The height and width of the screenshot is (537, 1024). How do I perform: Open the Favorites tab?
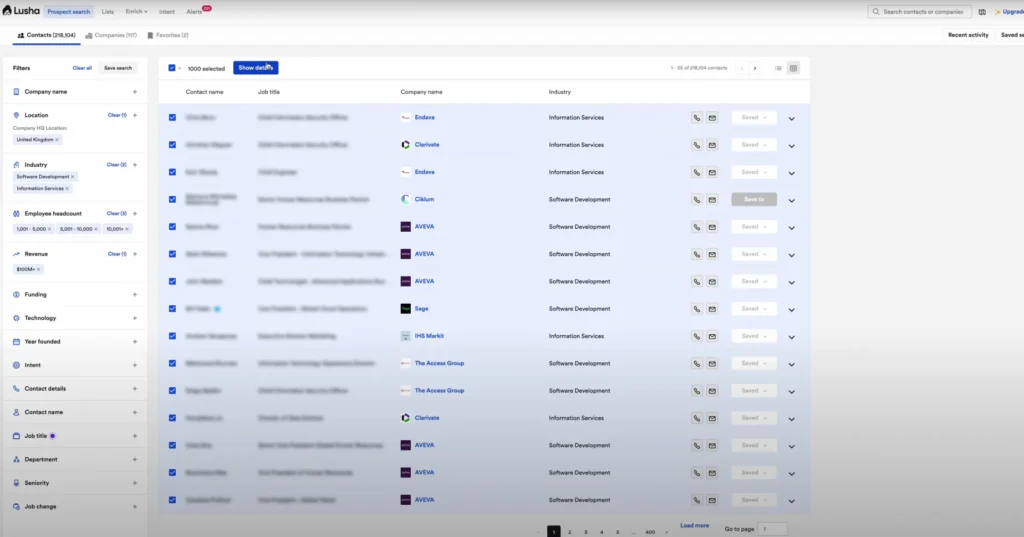click(168, 35)
